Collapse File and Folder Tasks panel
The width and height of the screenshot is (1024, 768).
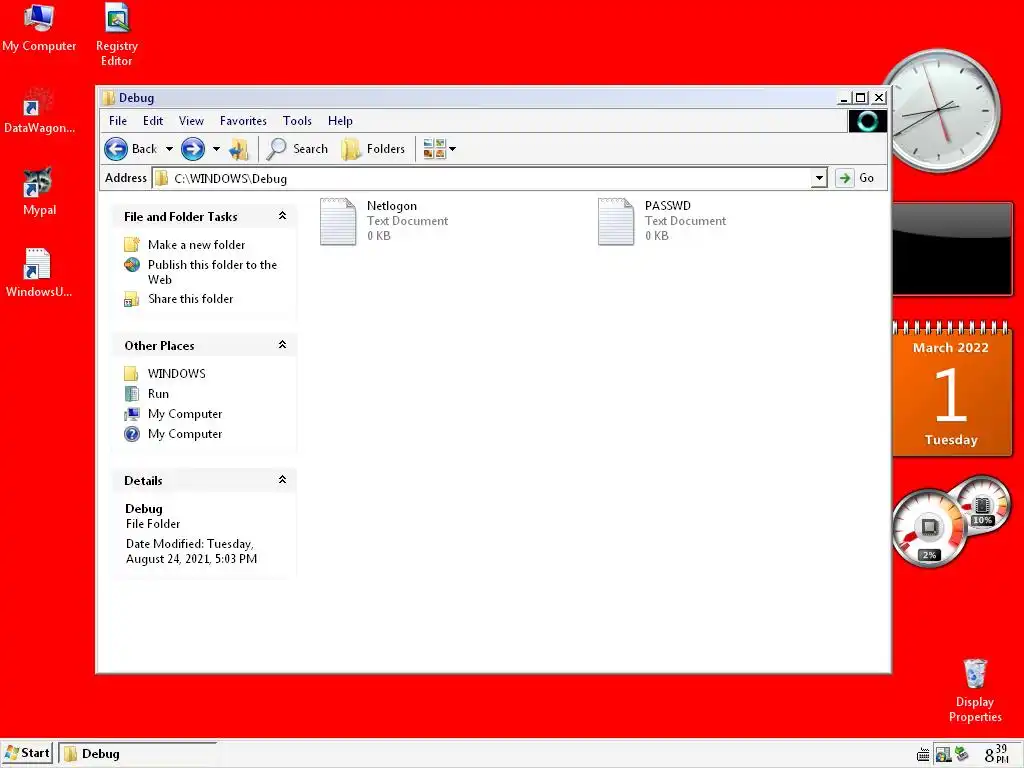283,216
